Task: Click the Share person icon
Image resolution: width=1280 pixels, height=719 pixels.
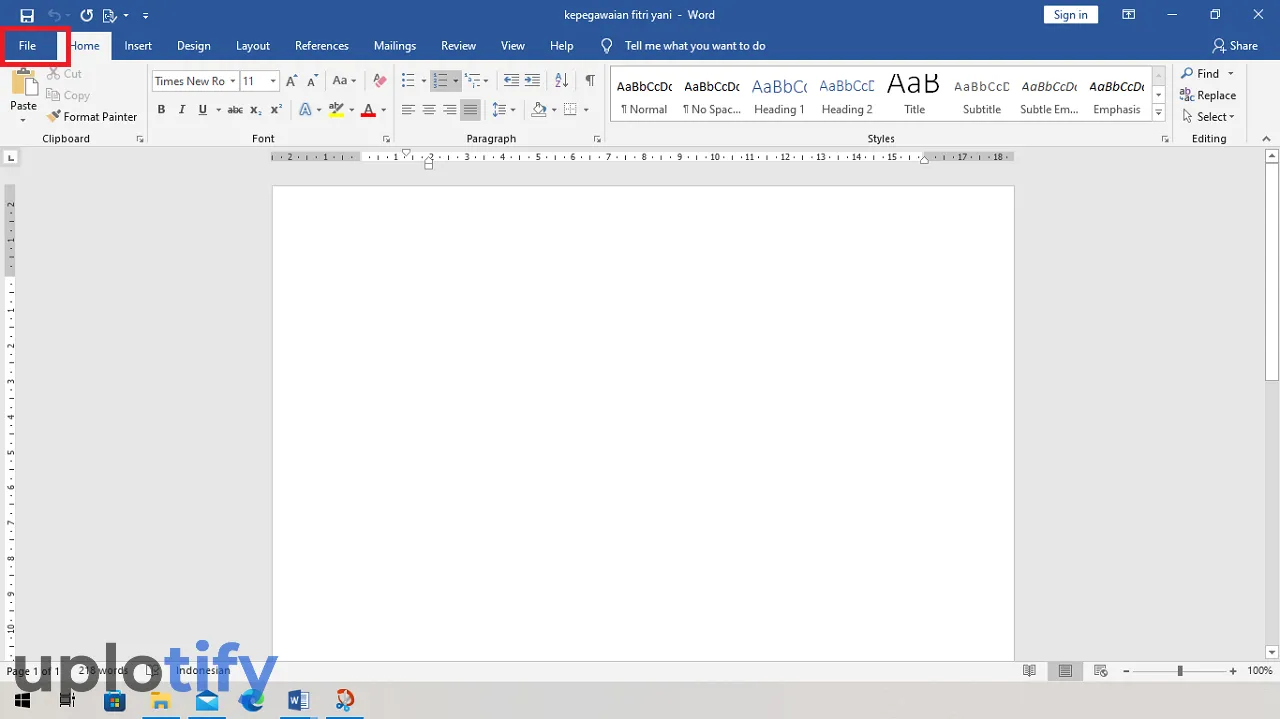Action: 1218,46
